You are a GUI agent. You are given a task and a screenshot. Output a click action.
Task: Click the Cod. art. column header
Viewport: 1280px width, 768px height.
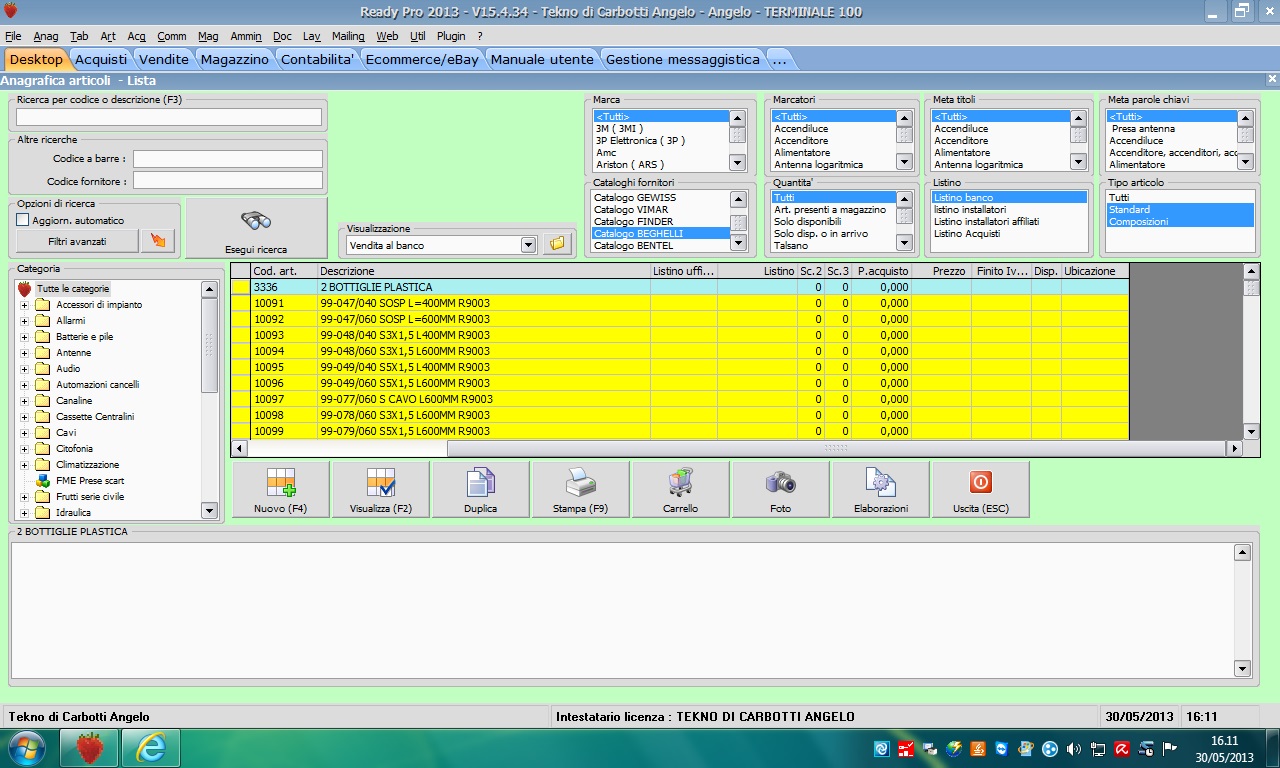pos(284,271)
